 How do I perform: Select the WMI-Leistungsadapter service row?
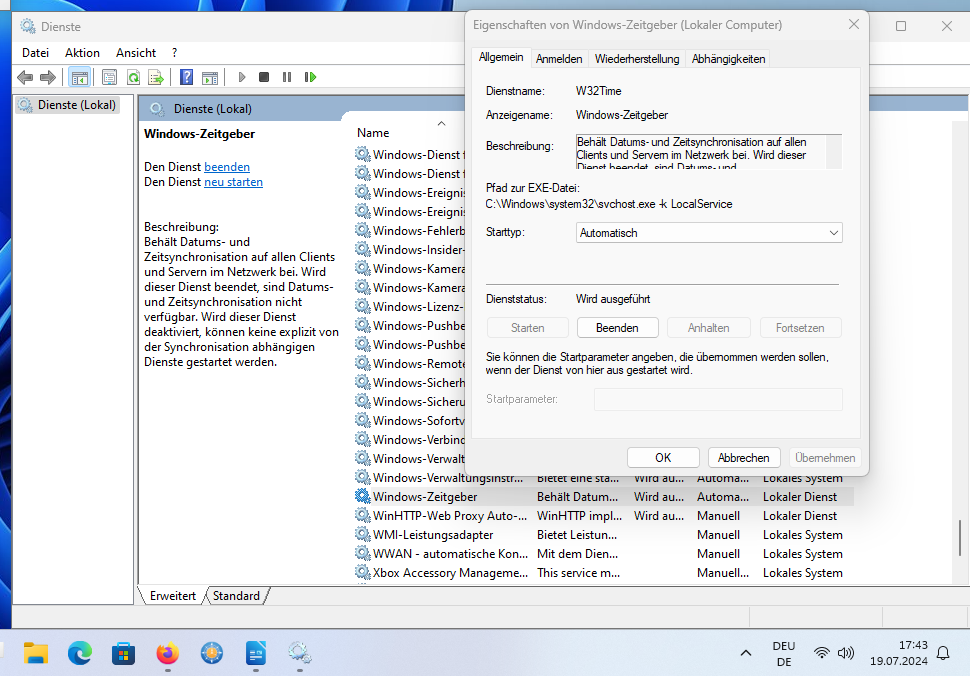(x=604, y=535)
